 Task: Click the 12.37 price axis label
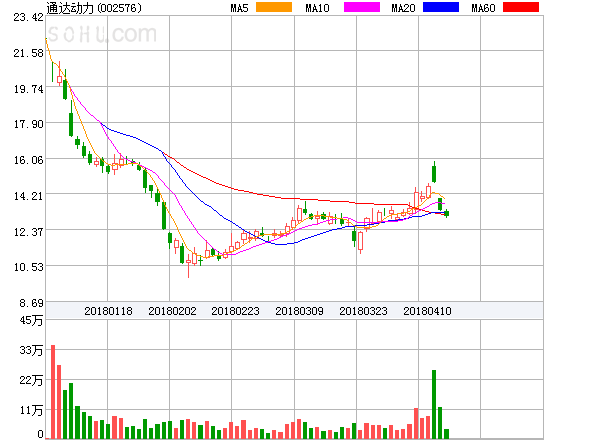click(x=28, y=232)
